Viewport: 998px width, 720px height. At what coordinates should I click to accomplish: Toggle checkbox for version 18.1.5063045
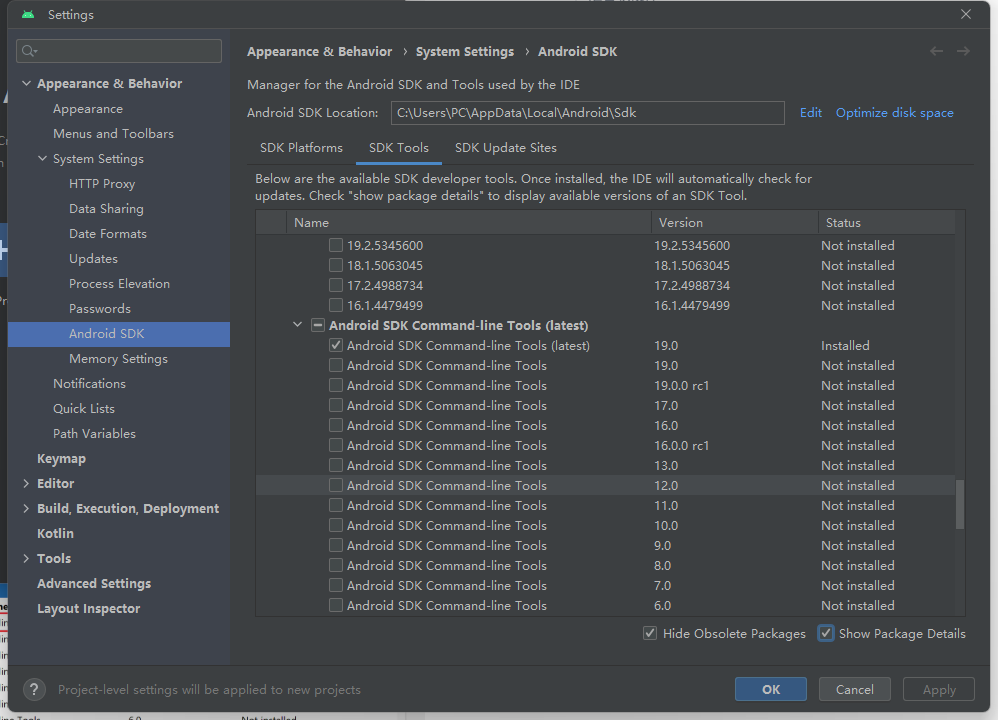coord(336,265)
